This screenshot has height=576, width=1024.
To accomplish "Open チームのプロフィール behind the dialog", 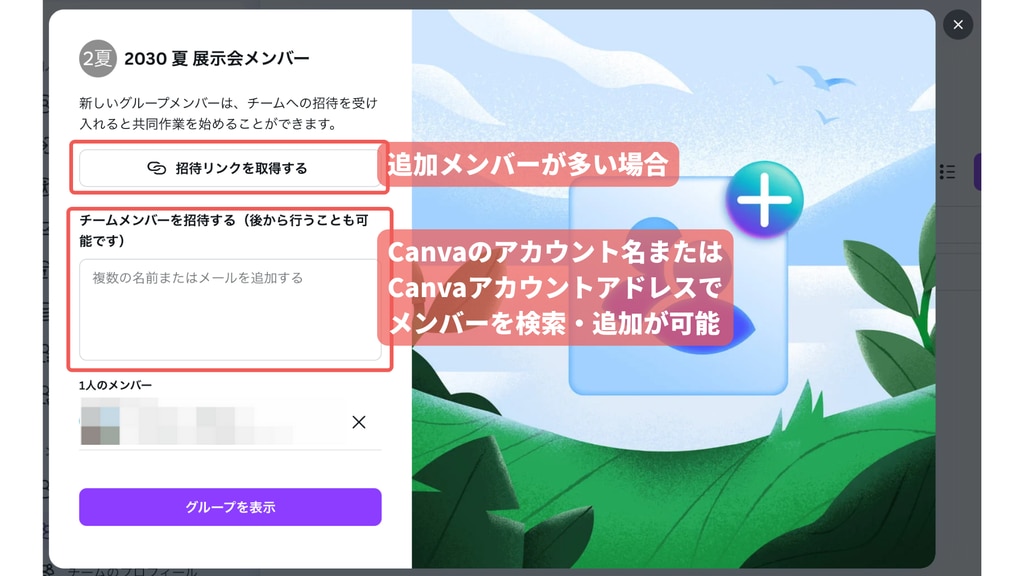I will pyautogui.click(x=132, y=572).
